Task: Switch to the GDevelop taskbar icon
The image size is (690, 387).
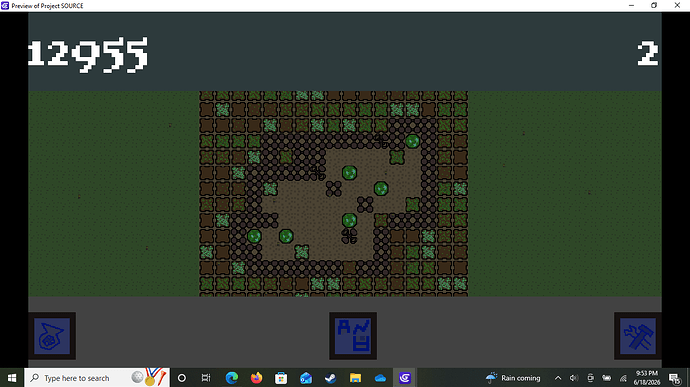Action: click(405, 378)
